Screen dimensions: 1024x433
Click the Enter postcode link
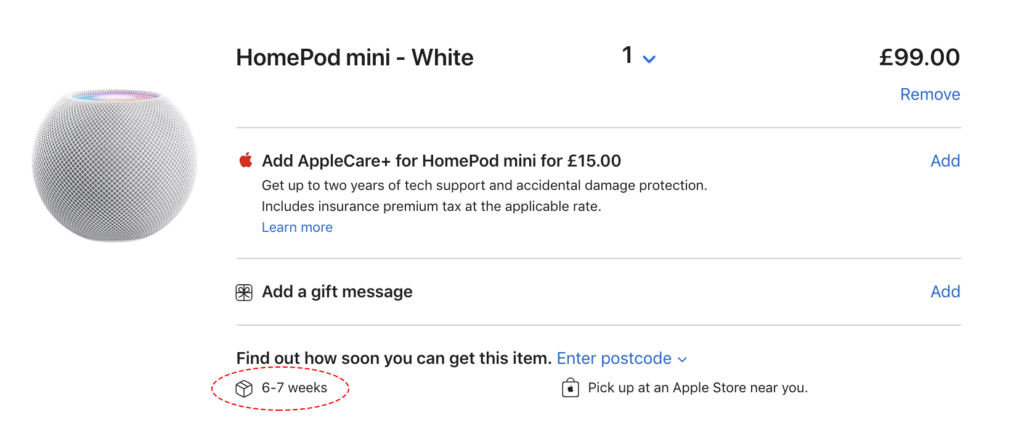click(614, 358)
